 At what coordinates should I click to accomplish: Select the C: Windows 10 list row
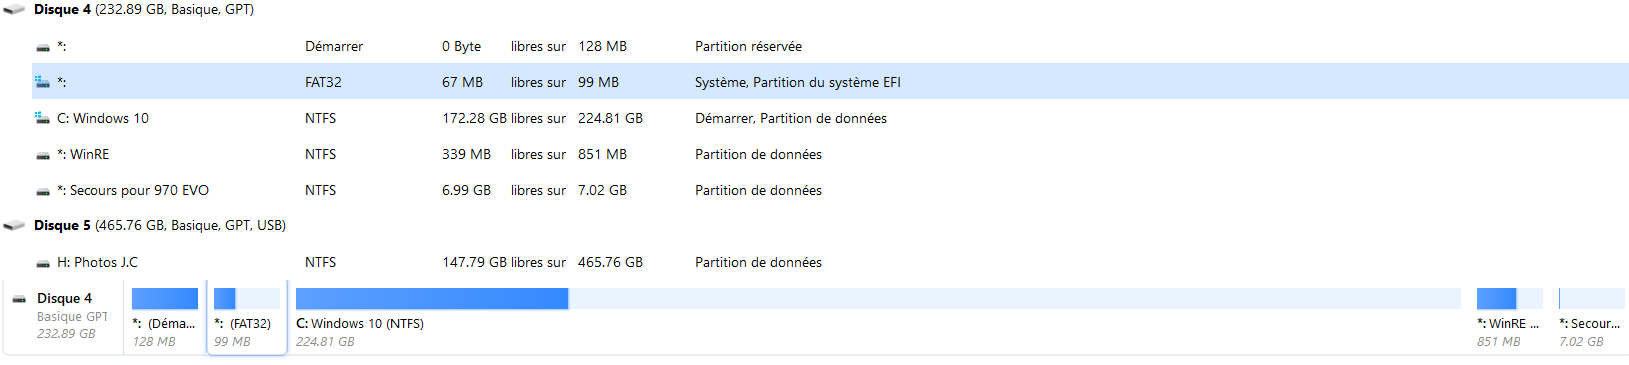coord(830,118)
